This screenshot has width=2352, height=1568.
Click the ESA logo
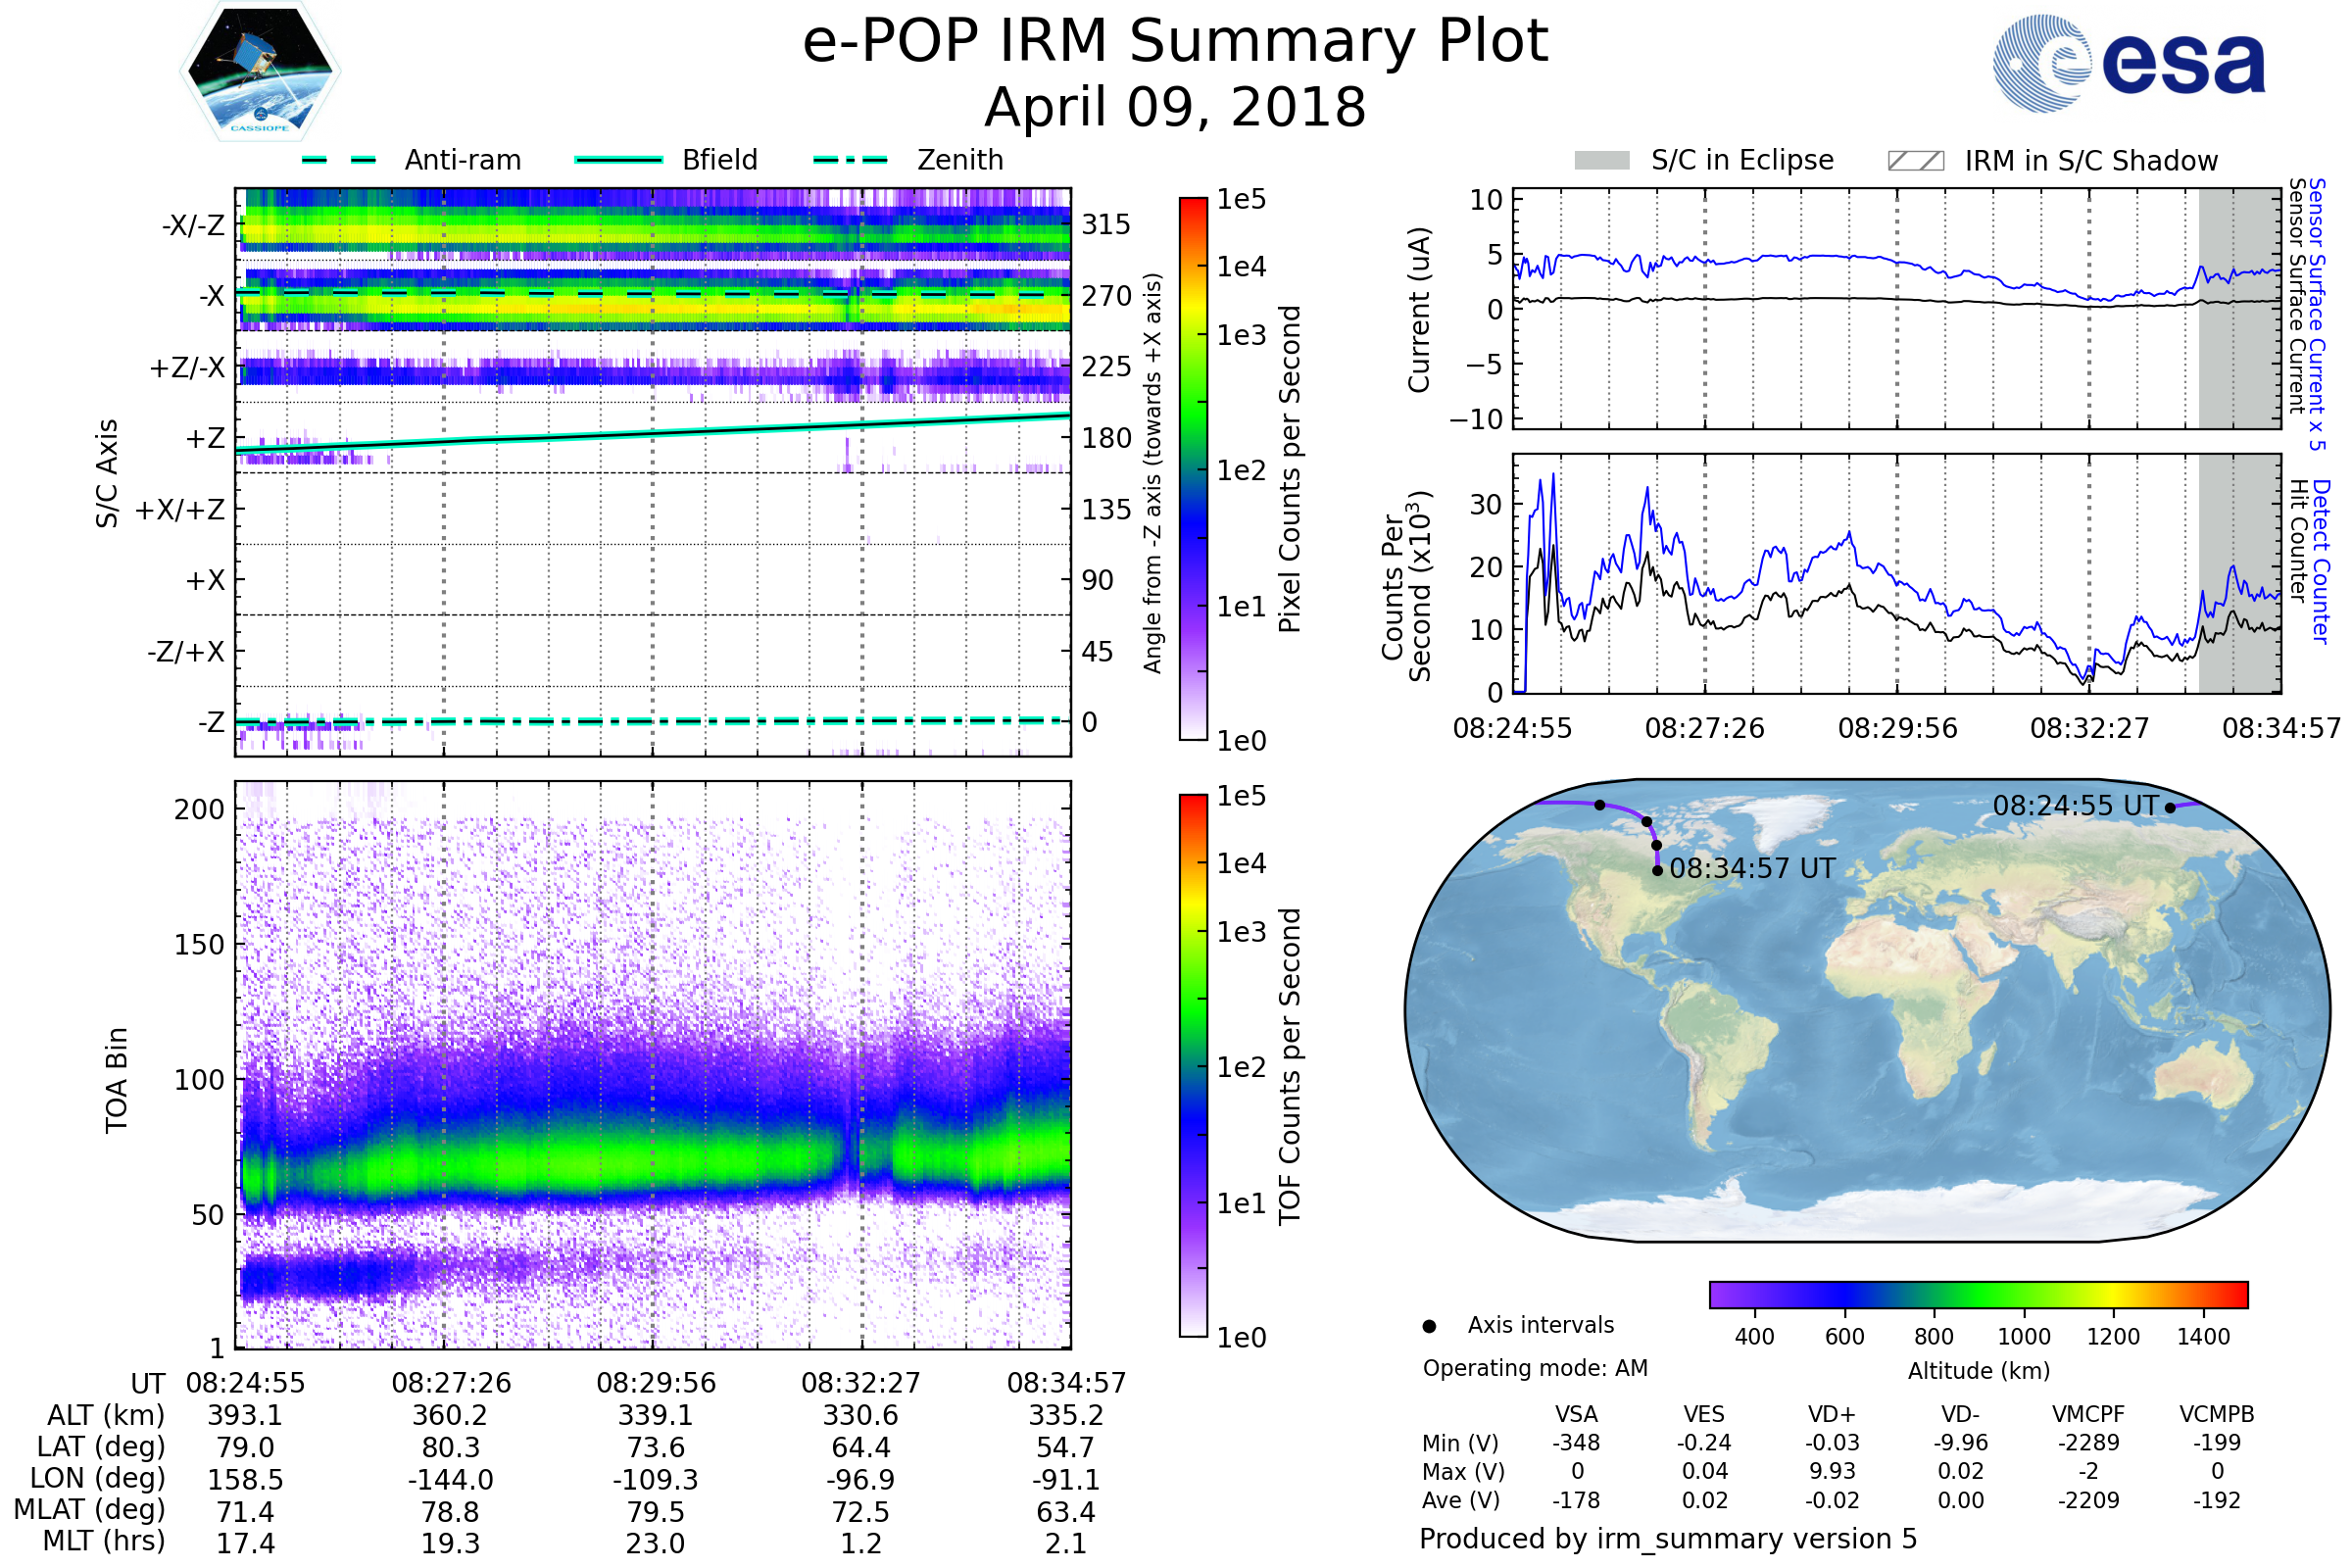pyautogui.click(x=2129, y=62)
